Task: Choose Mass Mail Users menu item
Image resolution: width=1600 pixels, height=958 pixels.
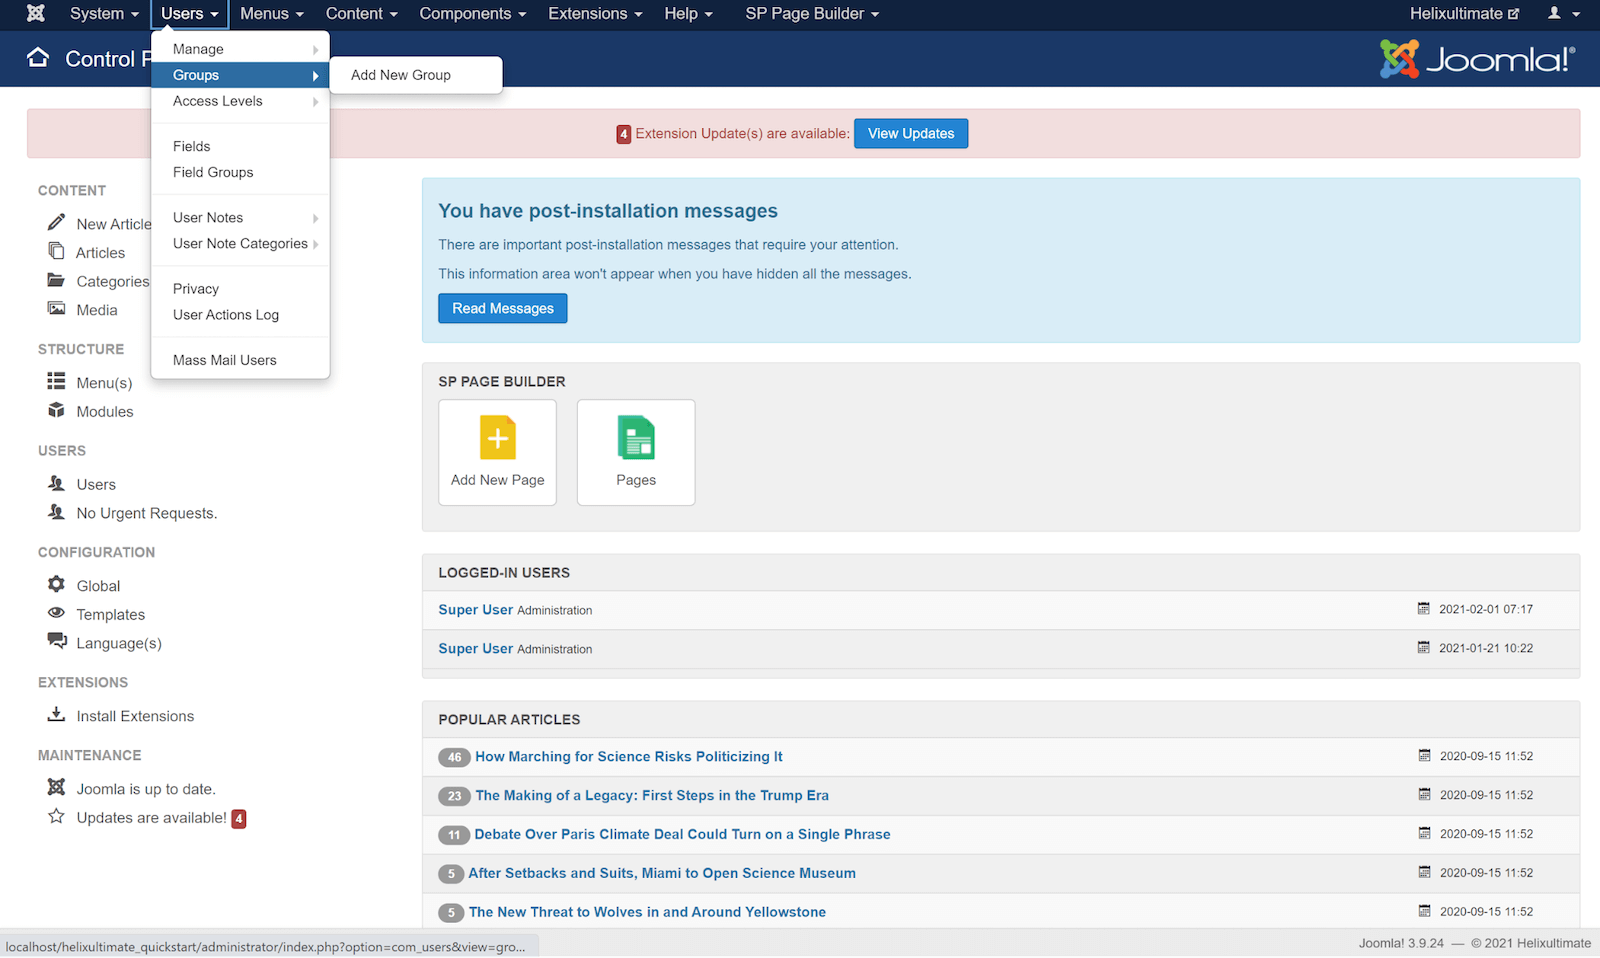Action: coord(225,360)
